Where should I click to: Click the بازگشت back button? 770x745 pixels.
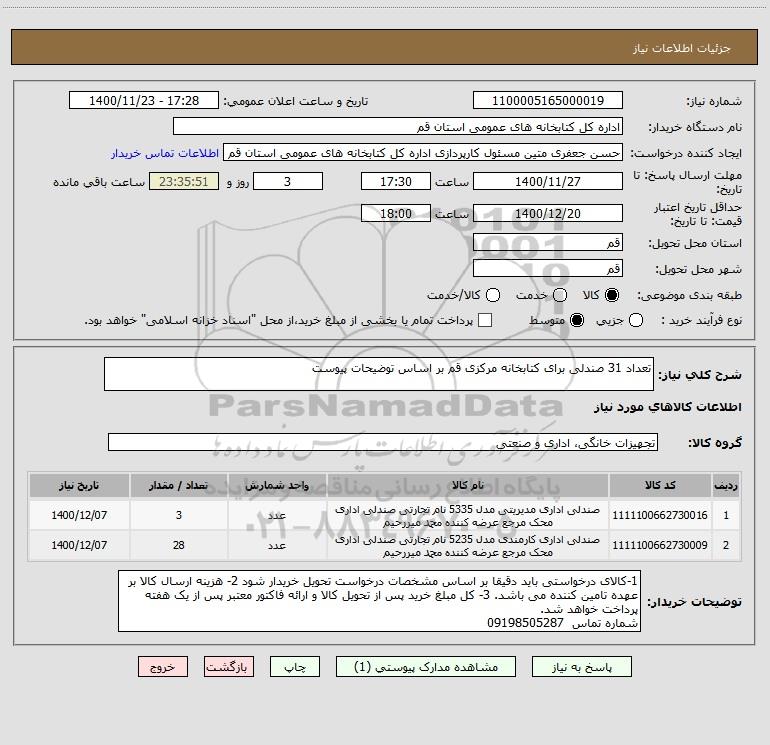click(229, 667)
